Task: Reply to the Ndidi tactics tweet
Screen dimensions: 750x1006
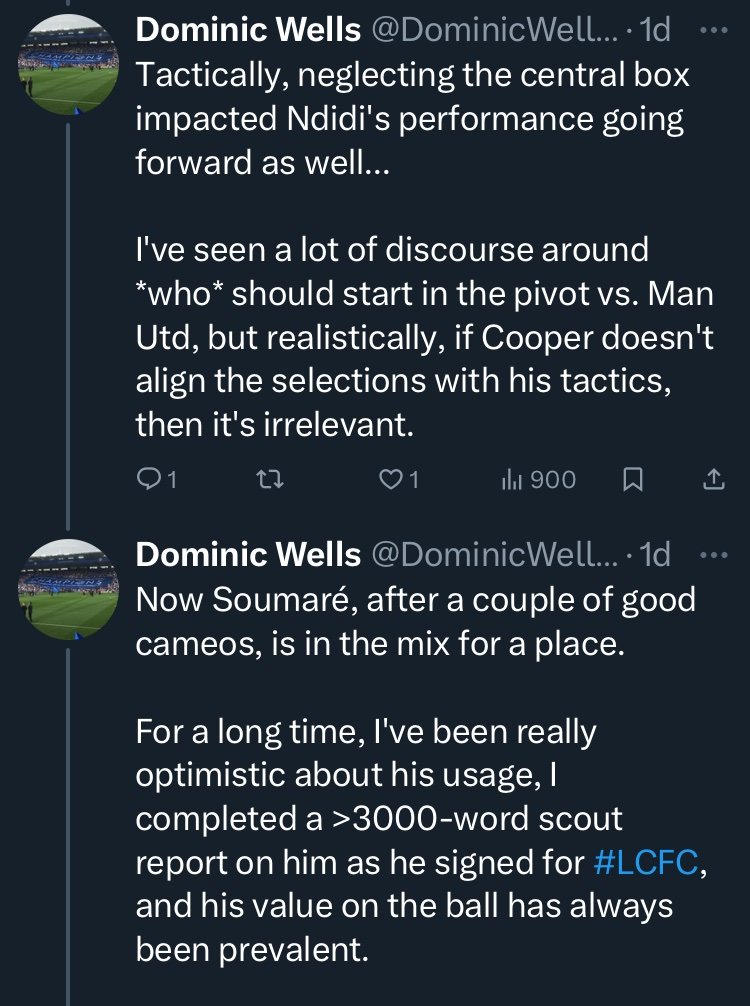Action: pos(157,479)
